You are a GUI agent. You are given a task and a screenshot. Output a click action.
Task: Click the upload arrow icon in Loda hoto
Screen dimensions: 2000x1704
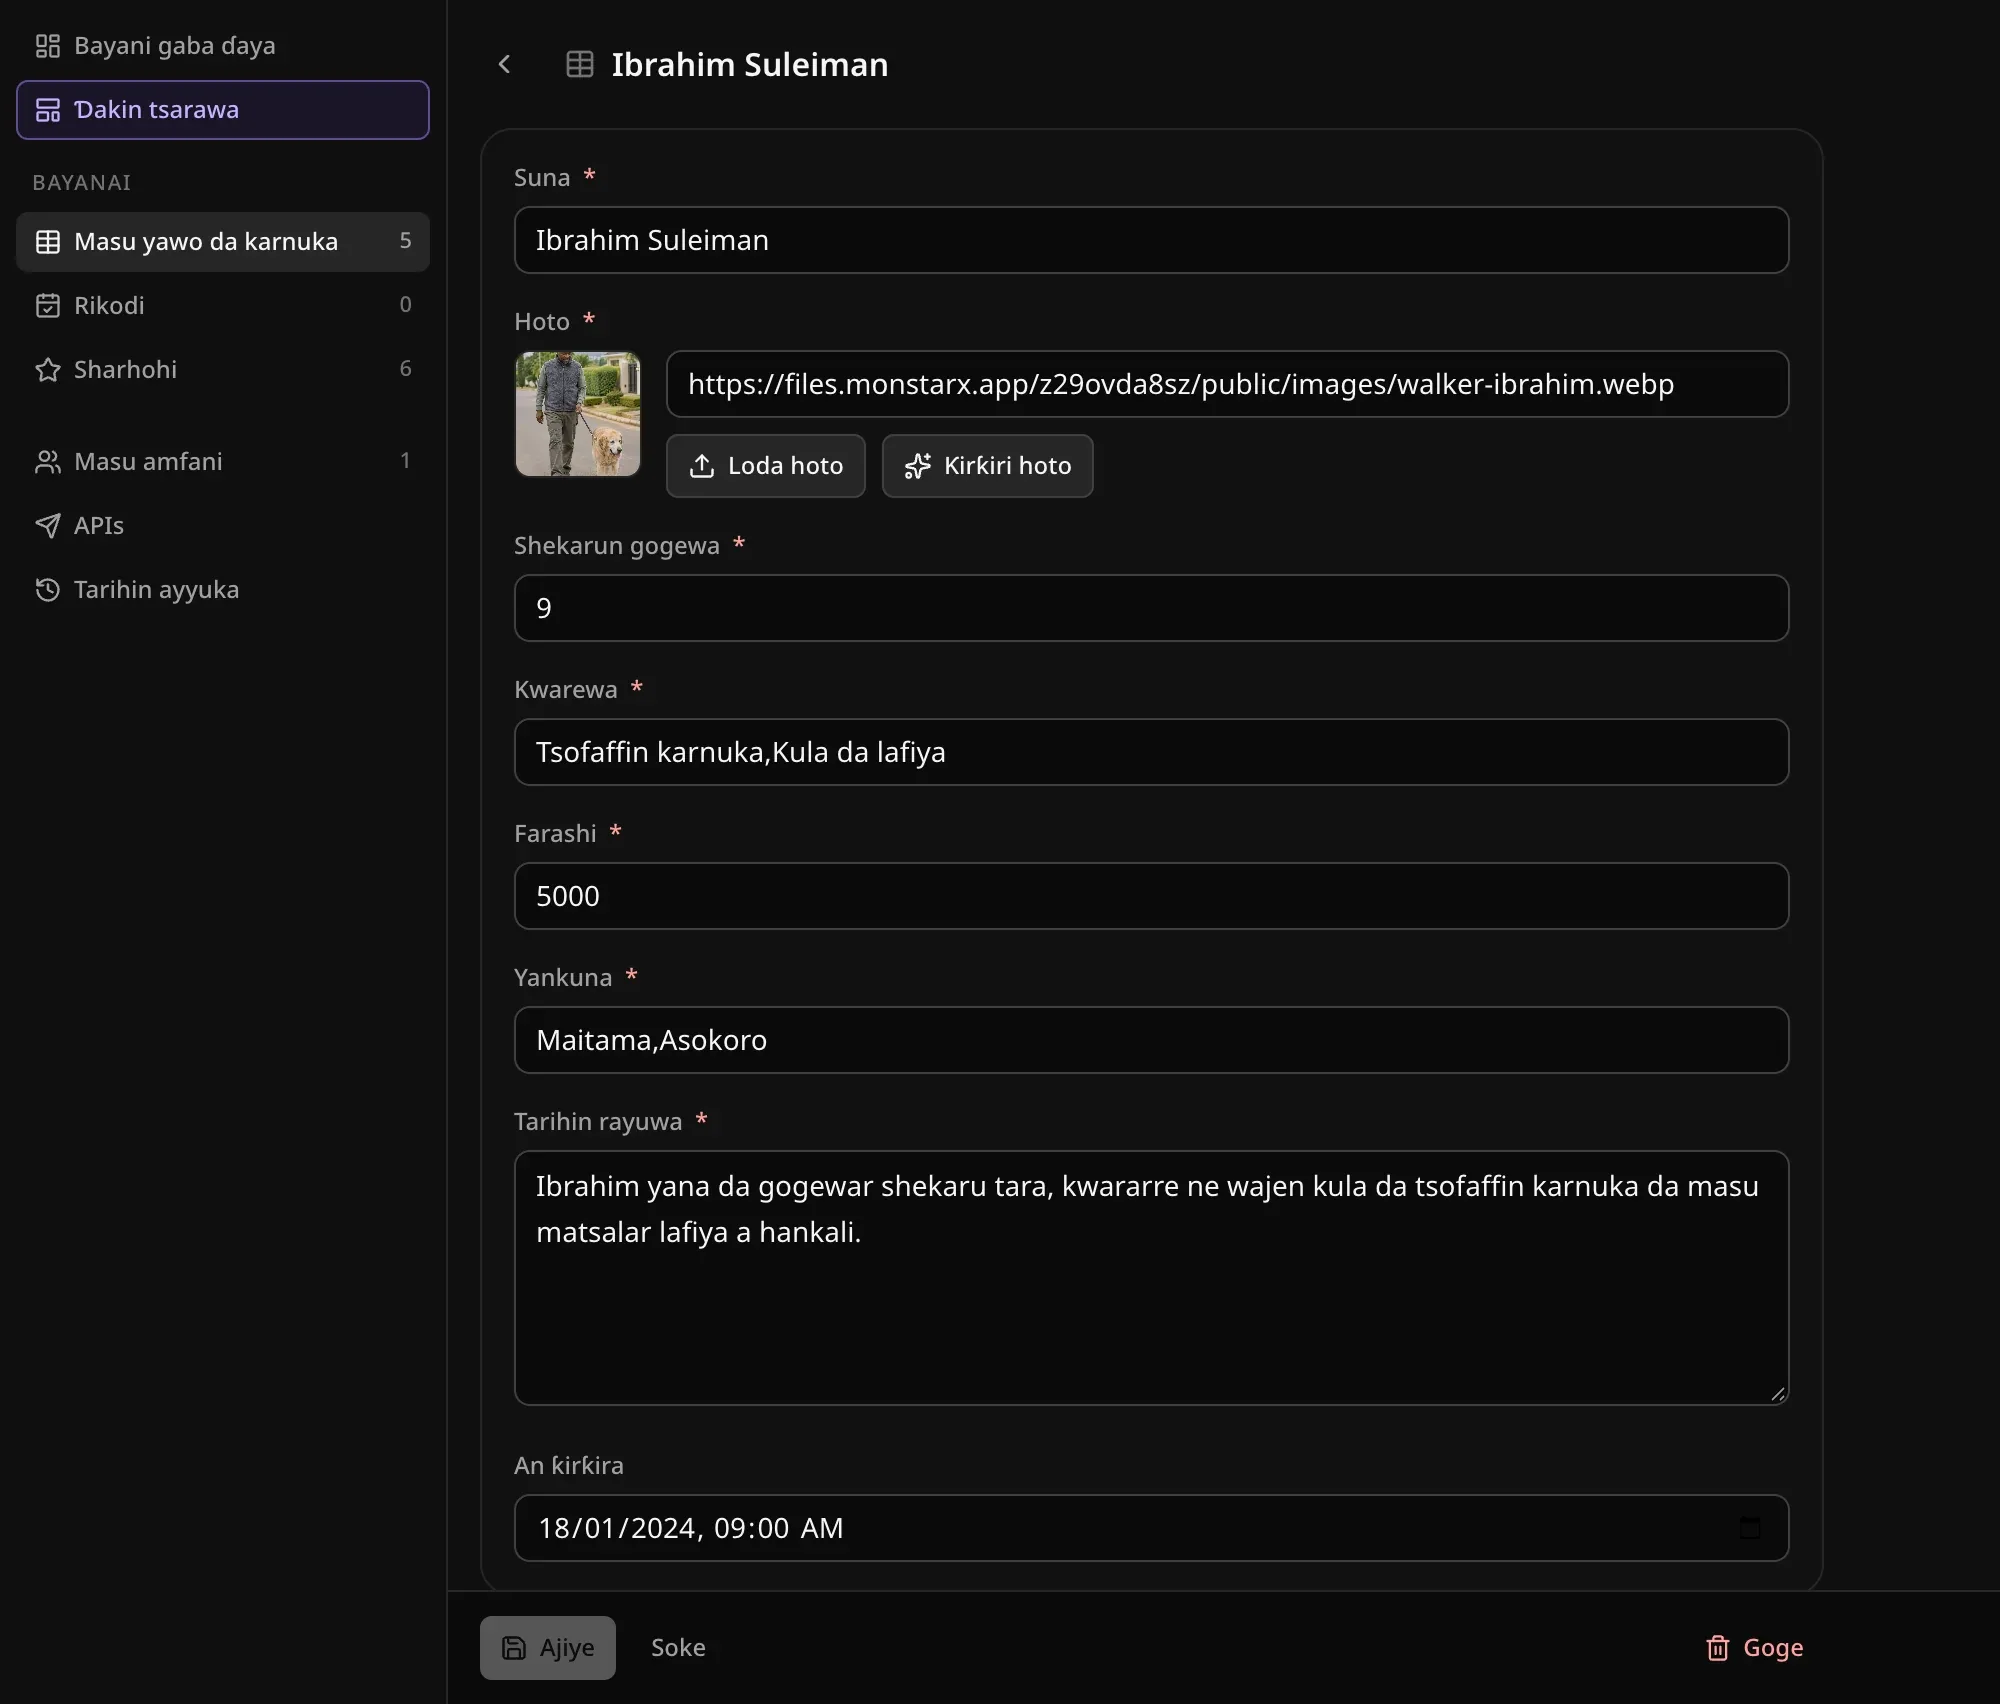702,466
